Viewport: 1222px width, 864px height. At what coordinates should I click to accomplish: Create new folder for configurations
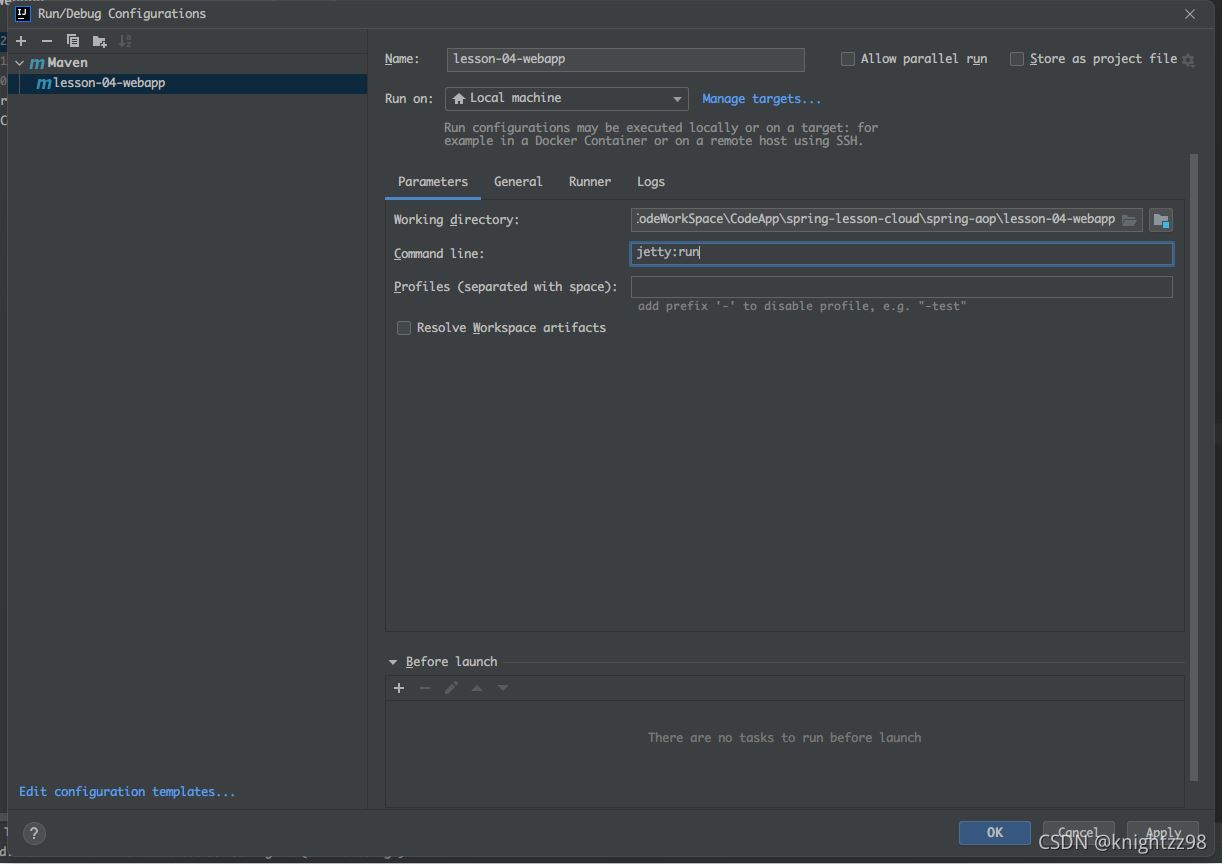click(x=99, y=41)
